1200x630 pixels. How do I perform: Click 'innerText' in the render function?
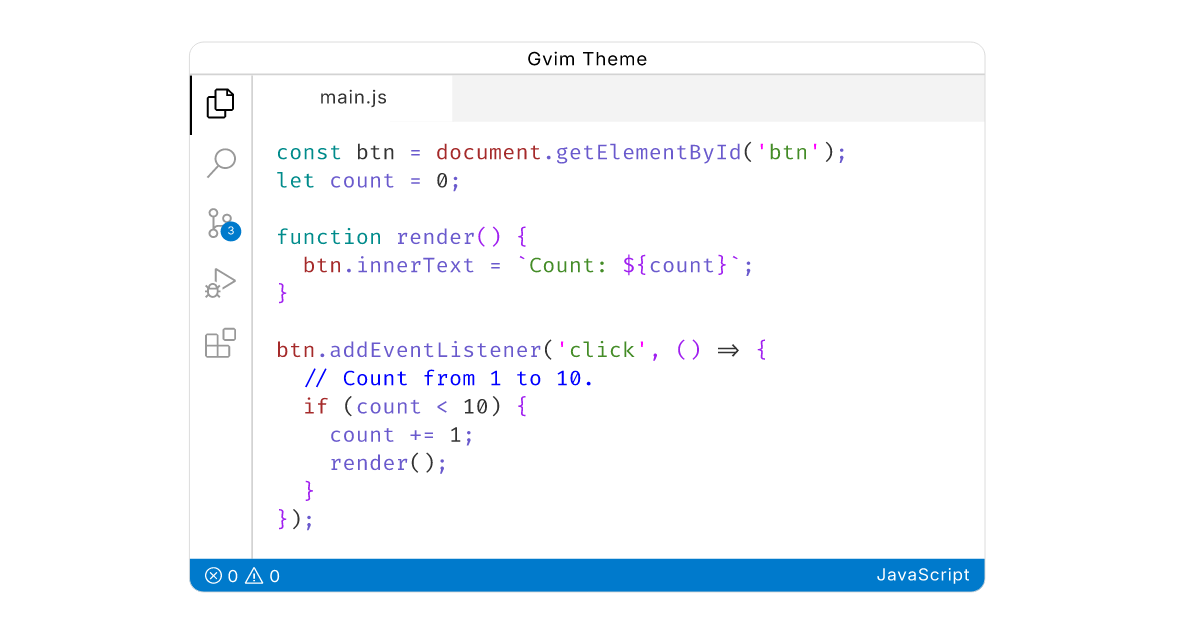tap(415, 265)
